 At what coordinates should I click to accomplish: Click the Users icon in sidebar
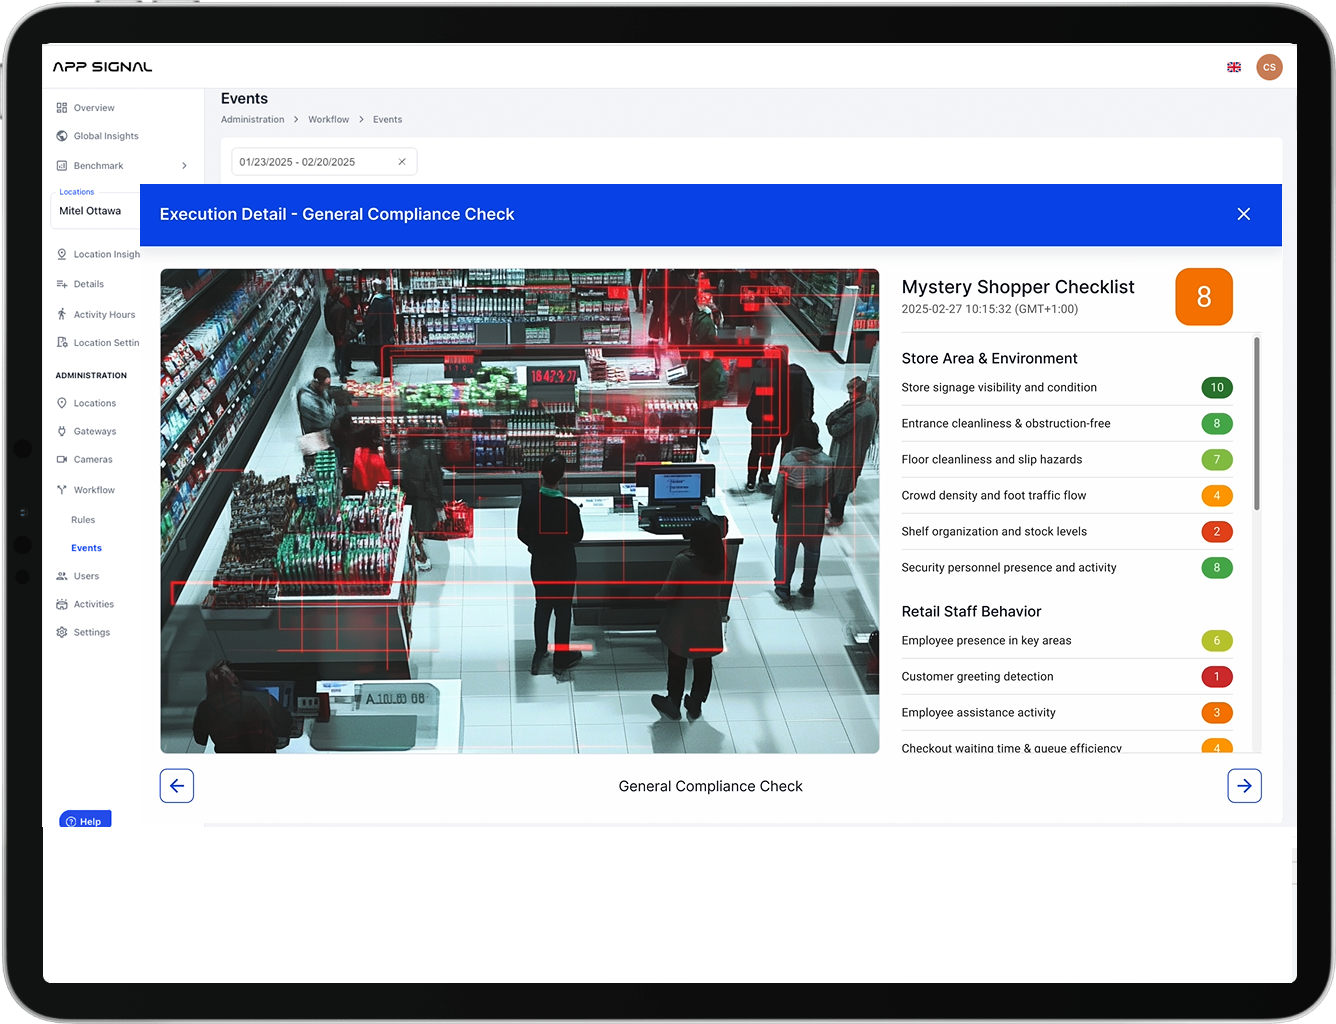tap(62, 577)
